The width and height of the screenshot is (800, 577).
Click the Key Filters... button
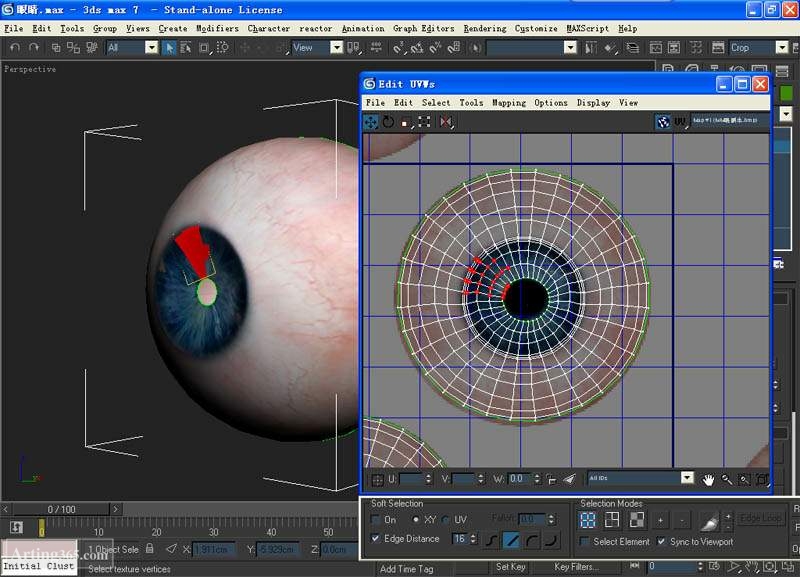click(x=576, y=566)
